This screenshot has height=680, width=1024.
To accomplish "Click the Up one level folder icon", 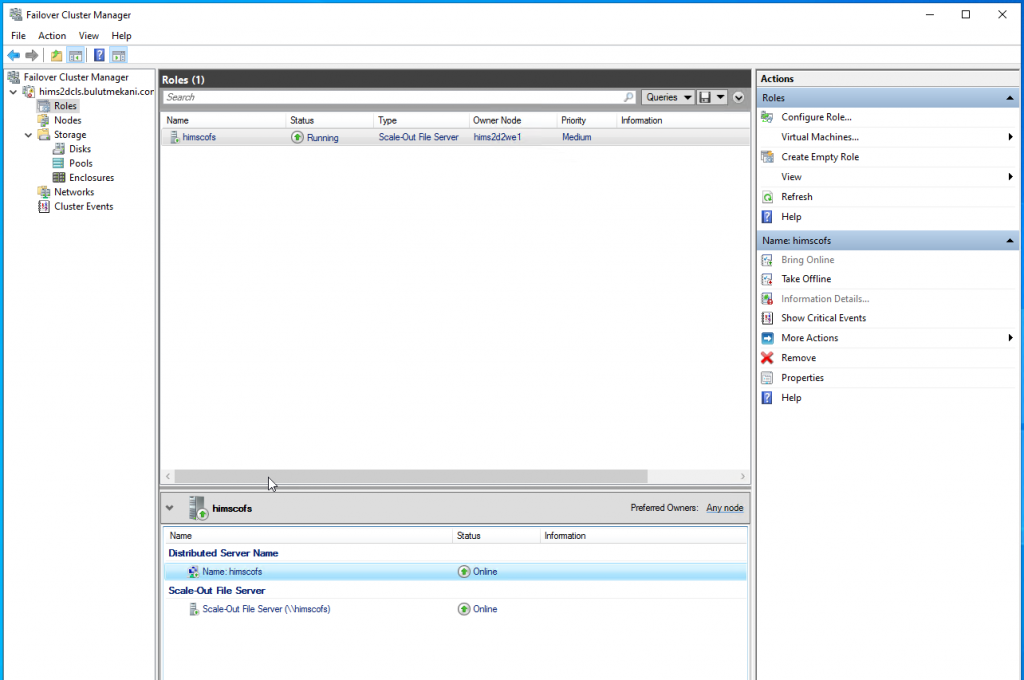I will [57, 56].
